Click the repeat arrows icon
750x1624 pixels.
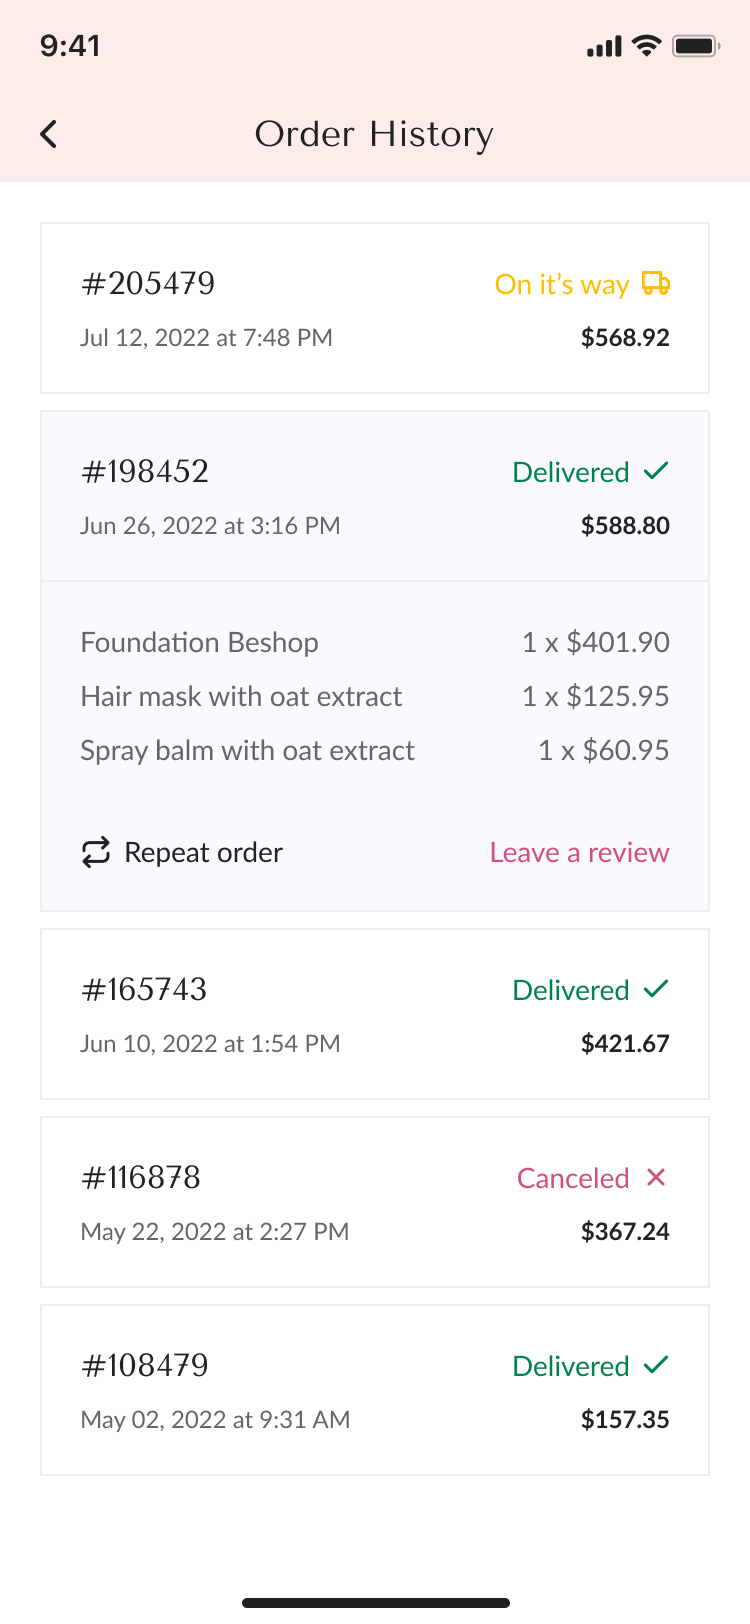point(96,853)
